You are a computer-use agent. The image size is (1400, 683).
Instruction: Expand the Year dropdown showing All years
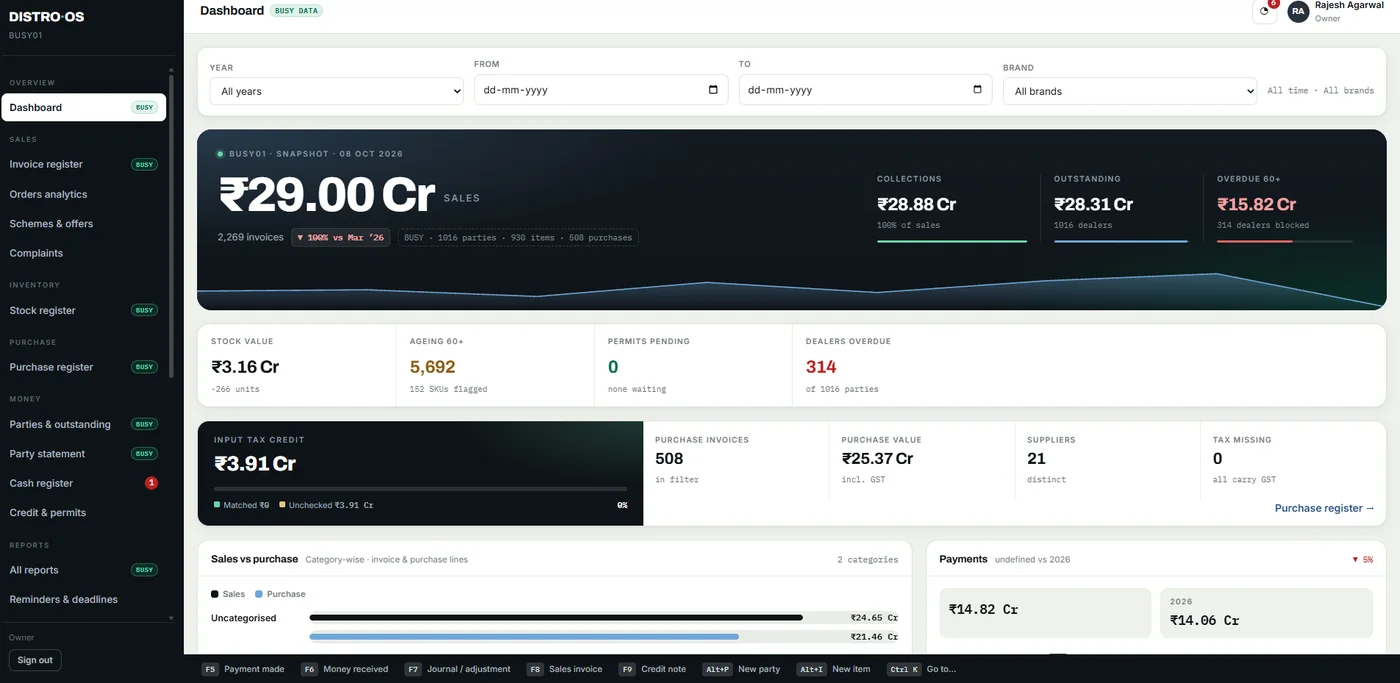tap(336, 91)
